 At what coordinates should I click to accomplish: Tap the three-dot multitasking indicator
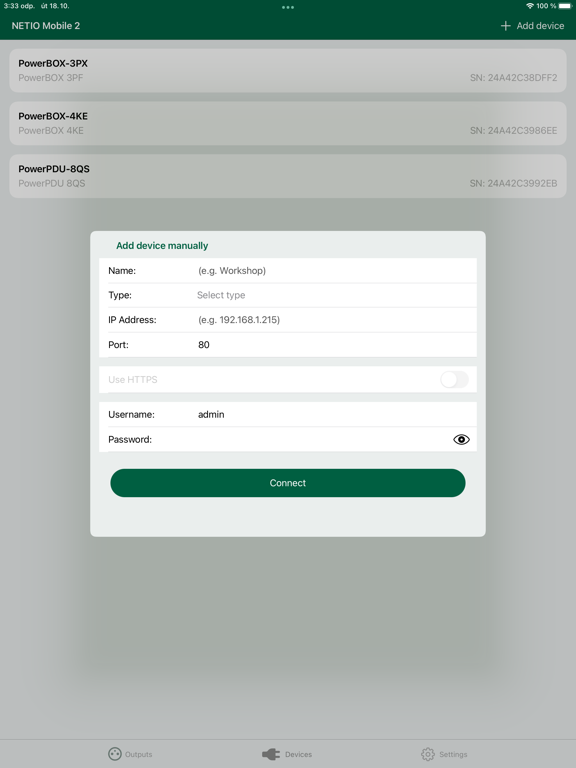pyautogui.click(x=288, y=7)
